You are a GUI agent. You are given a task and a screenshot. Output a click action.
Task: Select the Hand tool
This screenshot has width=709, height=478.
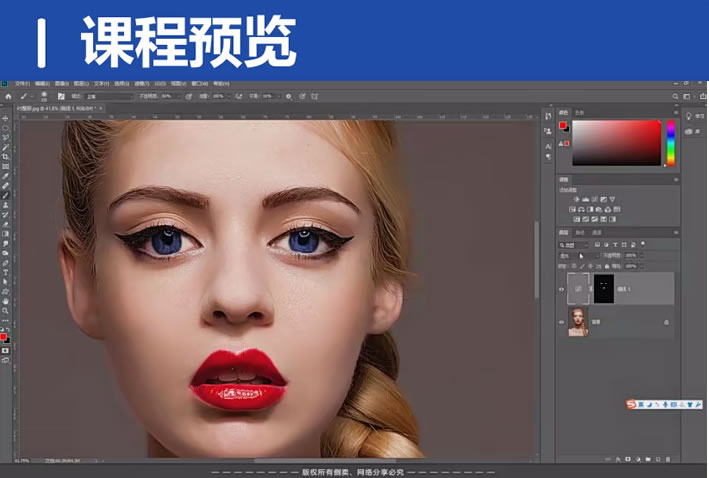pos(5,301)
